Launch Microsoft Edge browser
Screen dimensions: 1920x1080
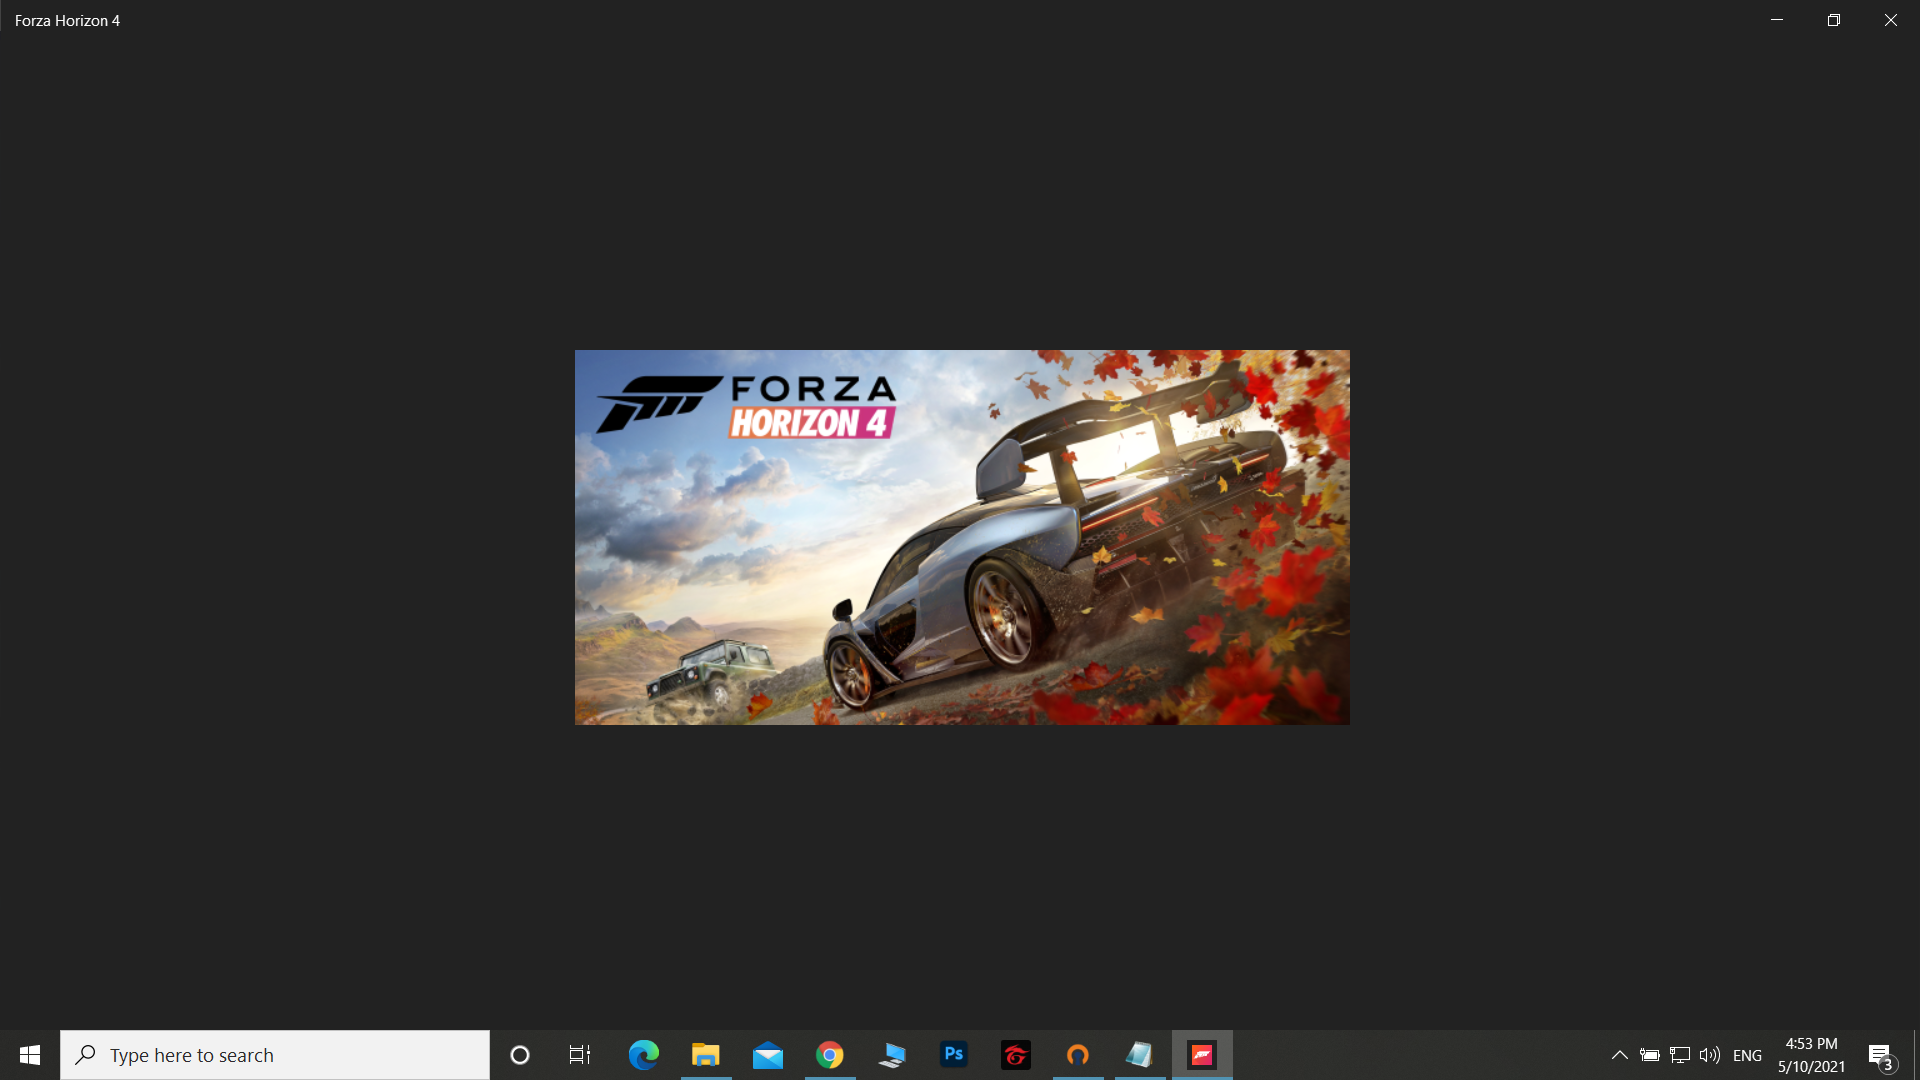(642, 1055)
